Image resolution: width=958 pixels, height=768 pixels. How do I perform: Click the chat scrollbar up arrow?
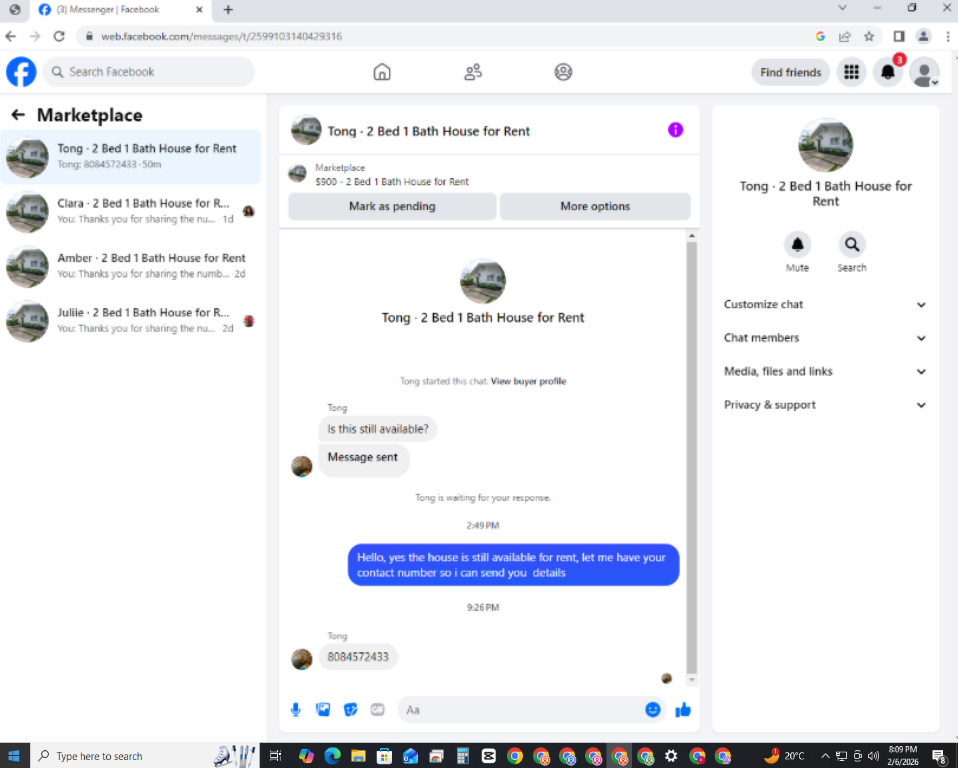click(x=692, y=236)
